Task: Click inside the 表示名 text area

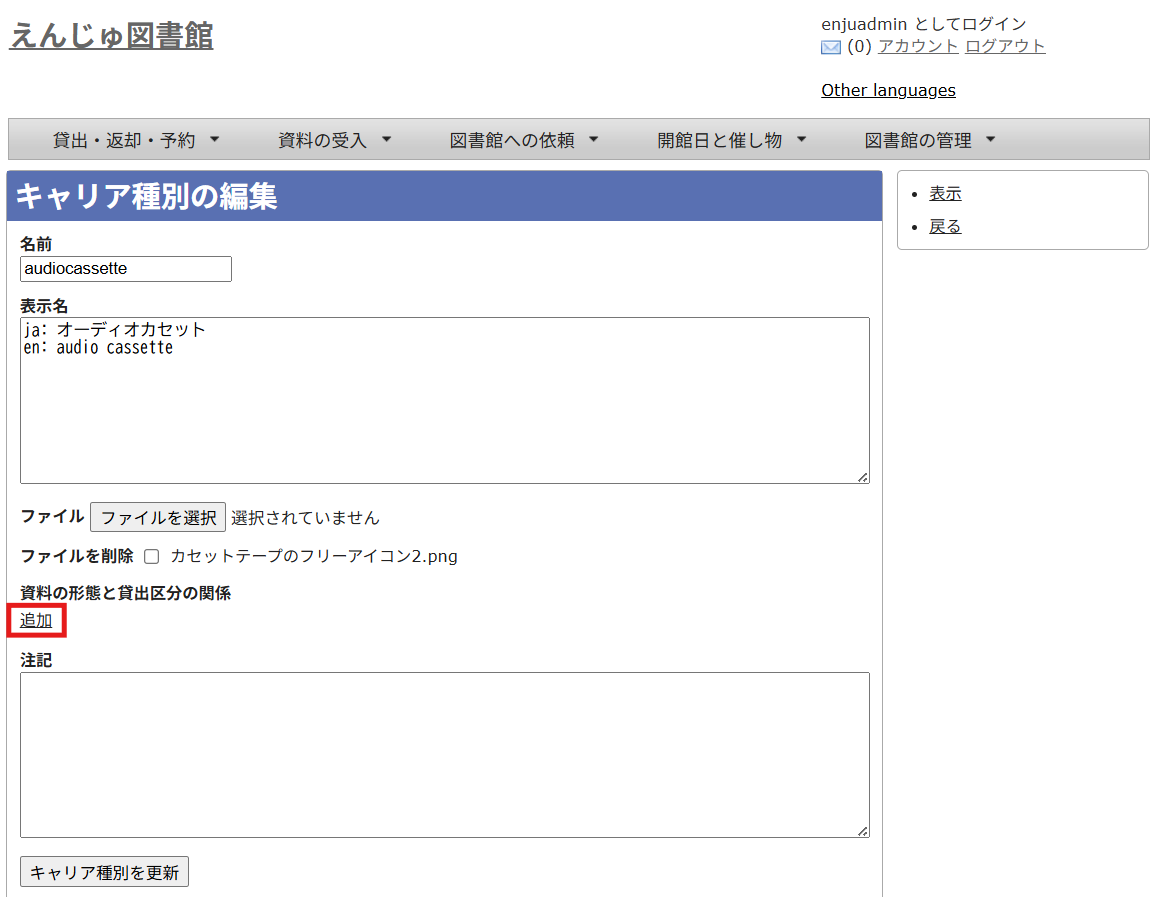Action: click(445, 401)
